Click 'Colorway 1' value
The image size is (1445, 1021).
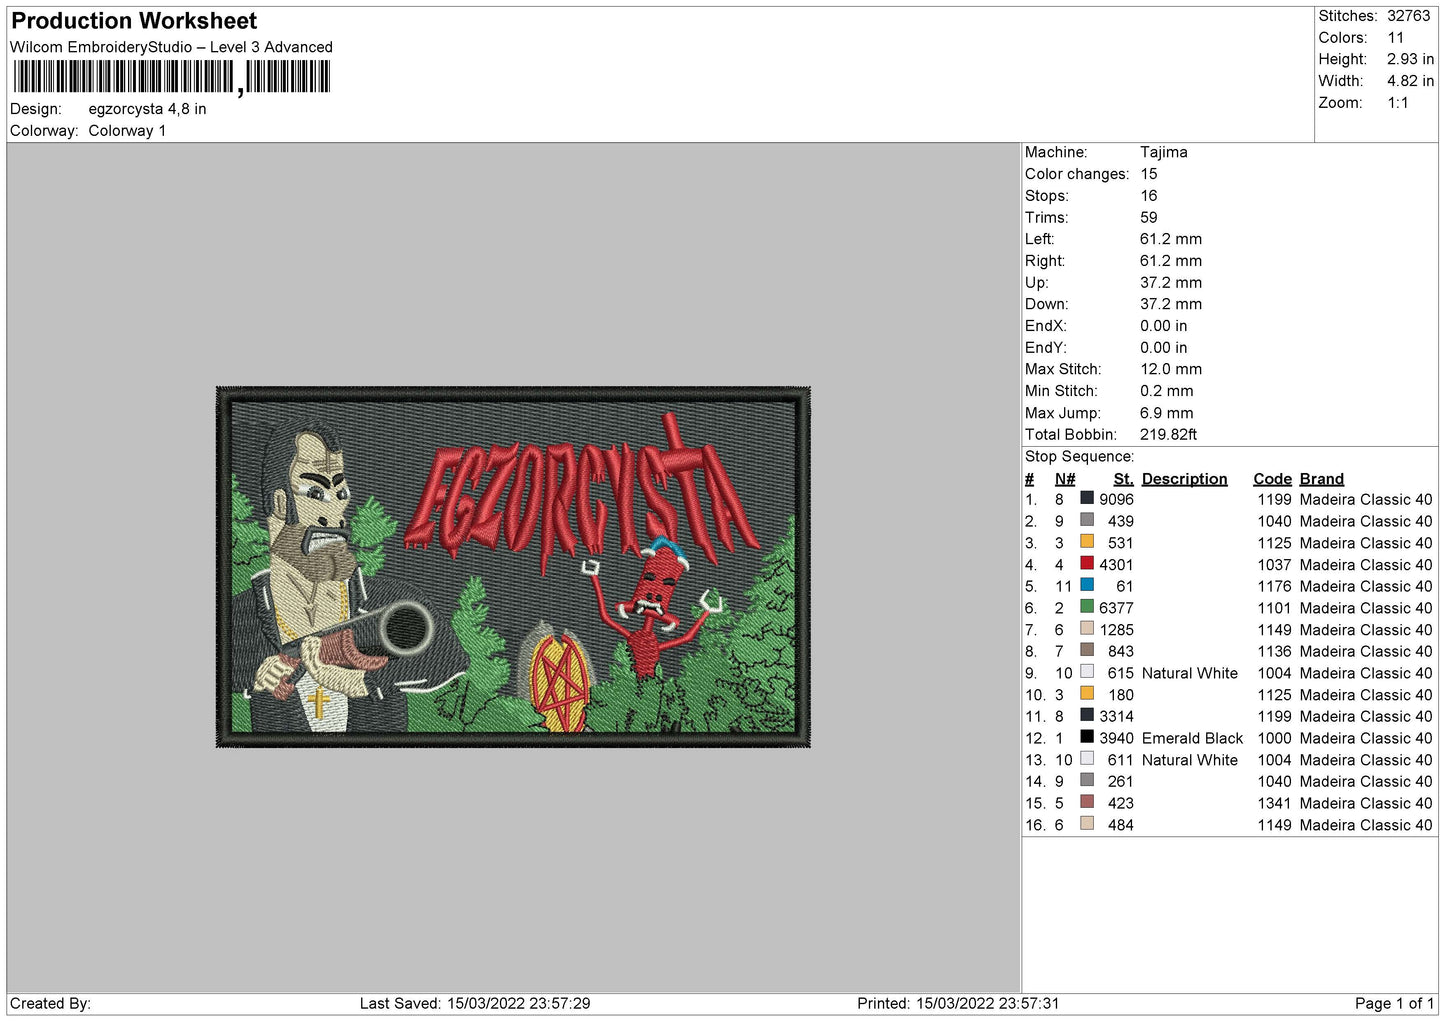click(127, 131)
